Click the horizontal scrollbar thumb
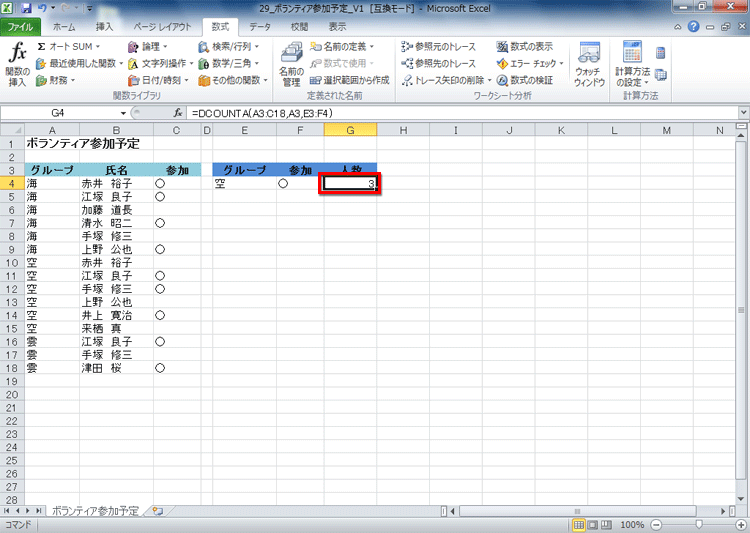Viewport: 750px width, 533px height. [x=577, y=511]
